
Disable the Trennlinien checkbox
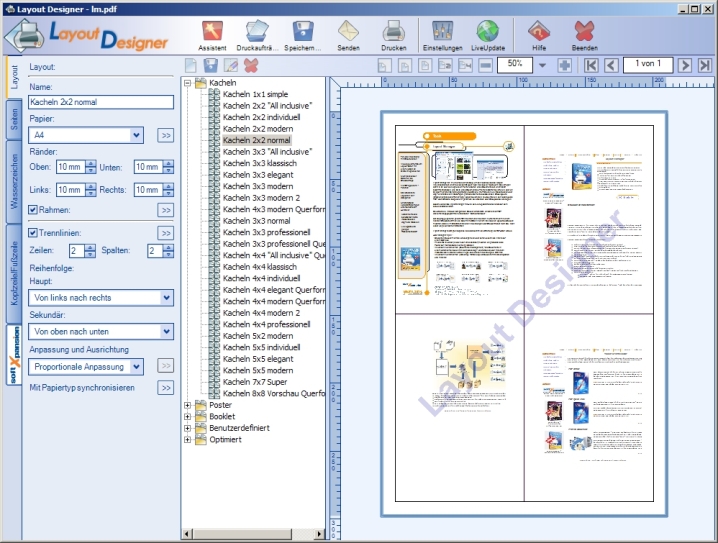(34, 233)
